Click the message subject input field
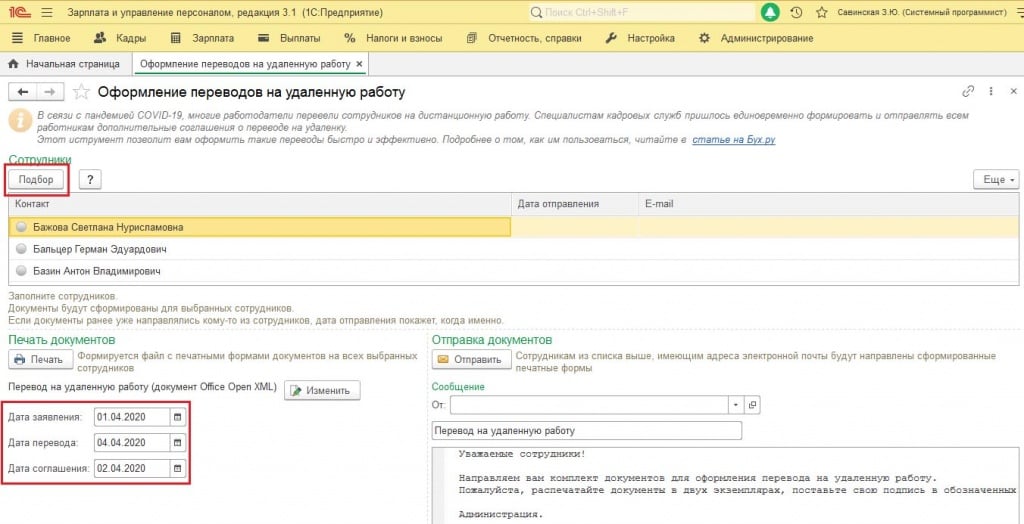The width and height of the screenshot is (1024, 524). [586, 431]
